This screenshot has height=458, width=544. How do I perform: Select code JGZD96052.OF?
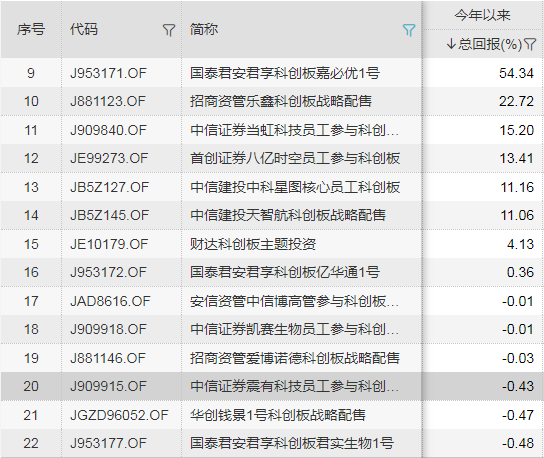pyautogui.click(x=119, y=415)
